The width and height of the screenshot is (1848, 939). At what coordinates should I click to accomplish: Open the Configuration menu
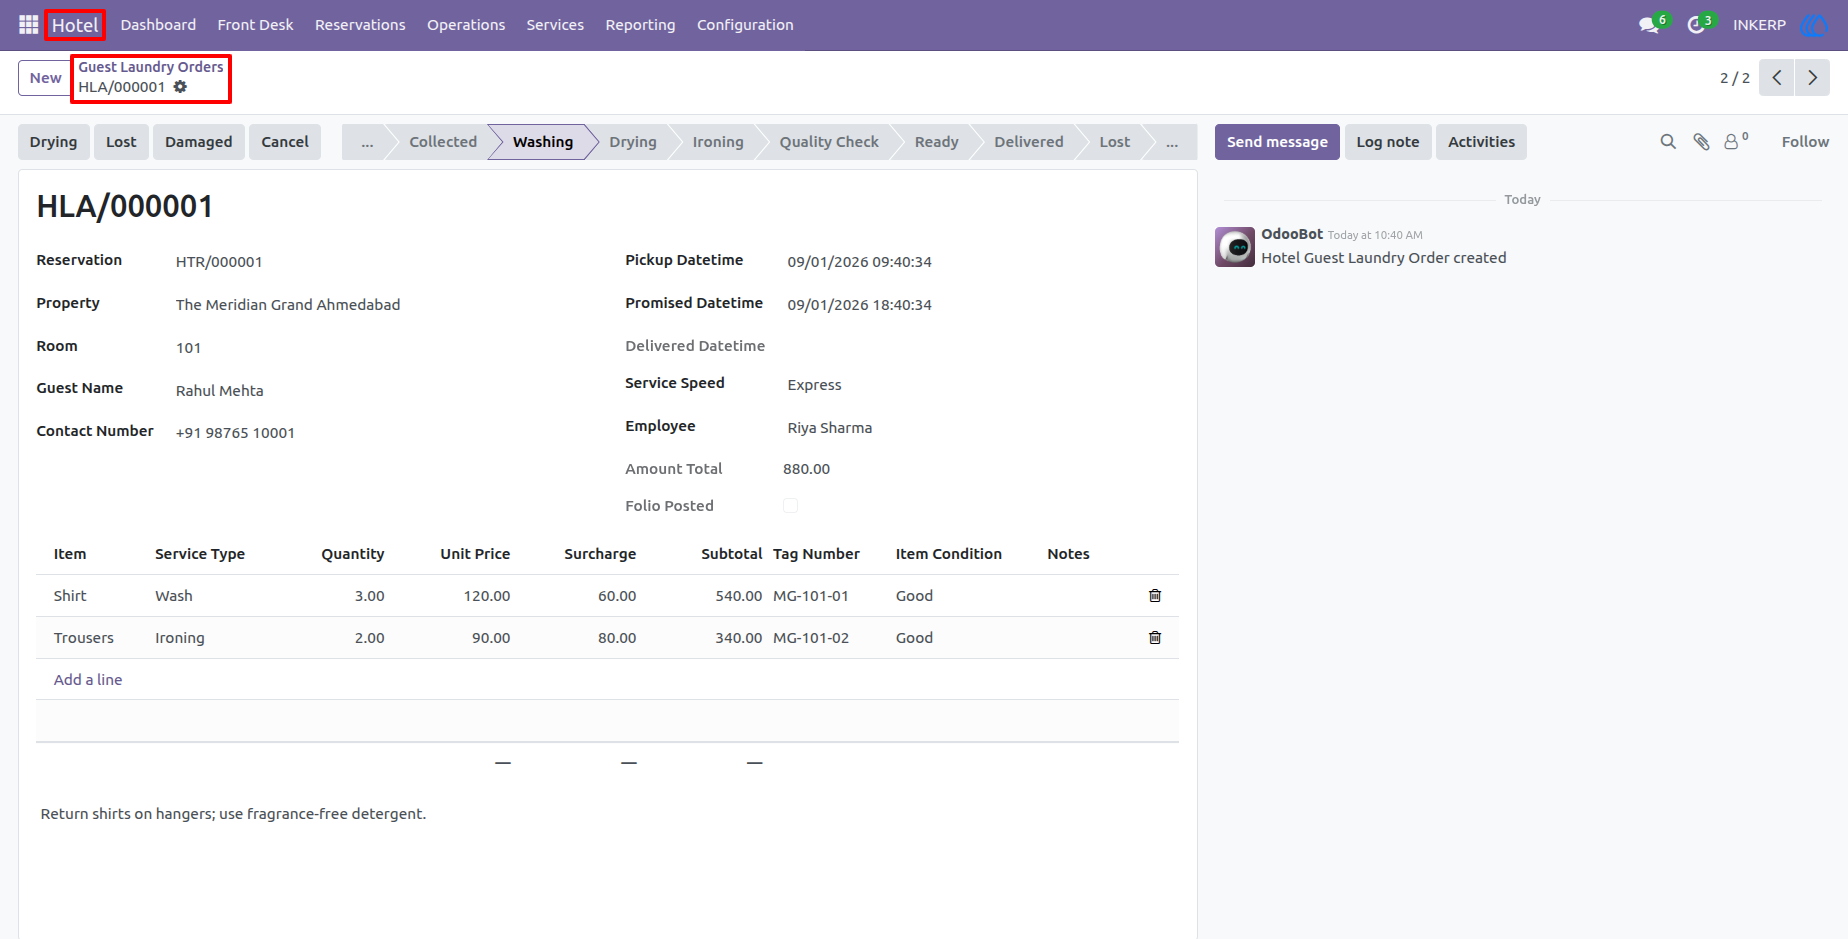[x=745, y=25]
